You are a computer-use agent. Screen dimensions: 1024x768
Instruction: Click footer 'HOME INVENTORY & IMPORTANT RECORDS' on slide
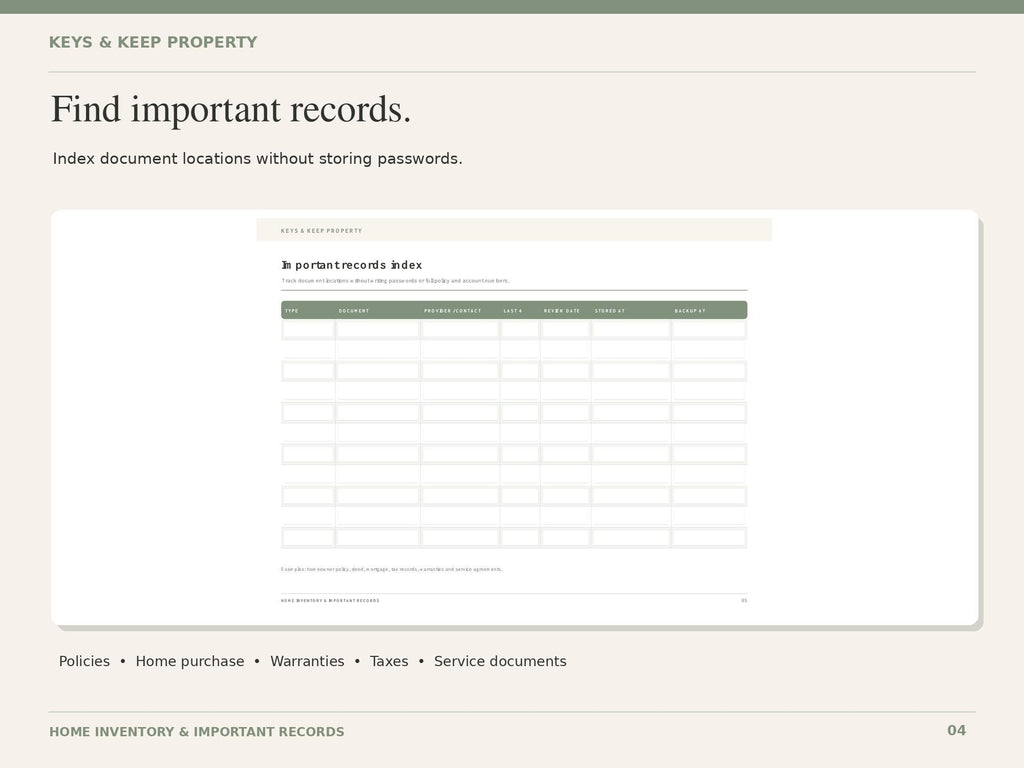197,731
